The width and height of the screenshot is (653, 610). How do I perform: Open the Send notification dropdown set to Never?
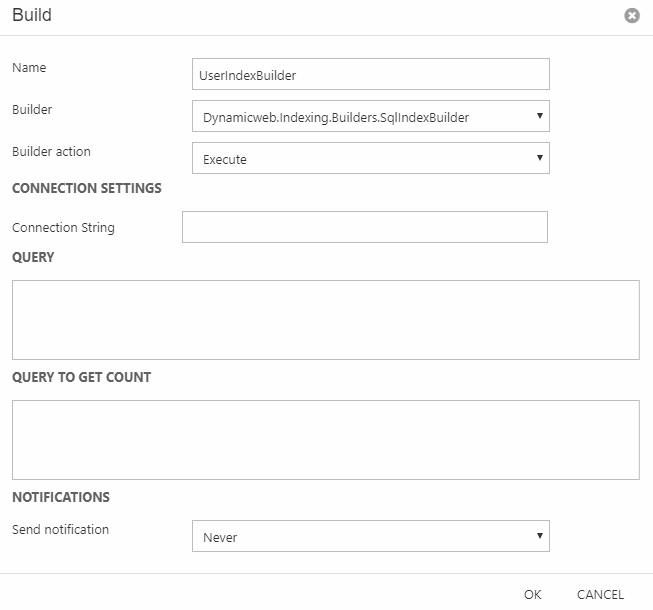pyautogui.click(x=370, y=536)
